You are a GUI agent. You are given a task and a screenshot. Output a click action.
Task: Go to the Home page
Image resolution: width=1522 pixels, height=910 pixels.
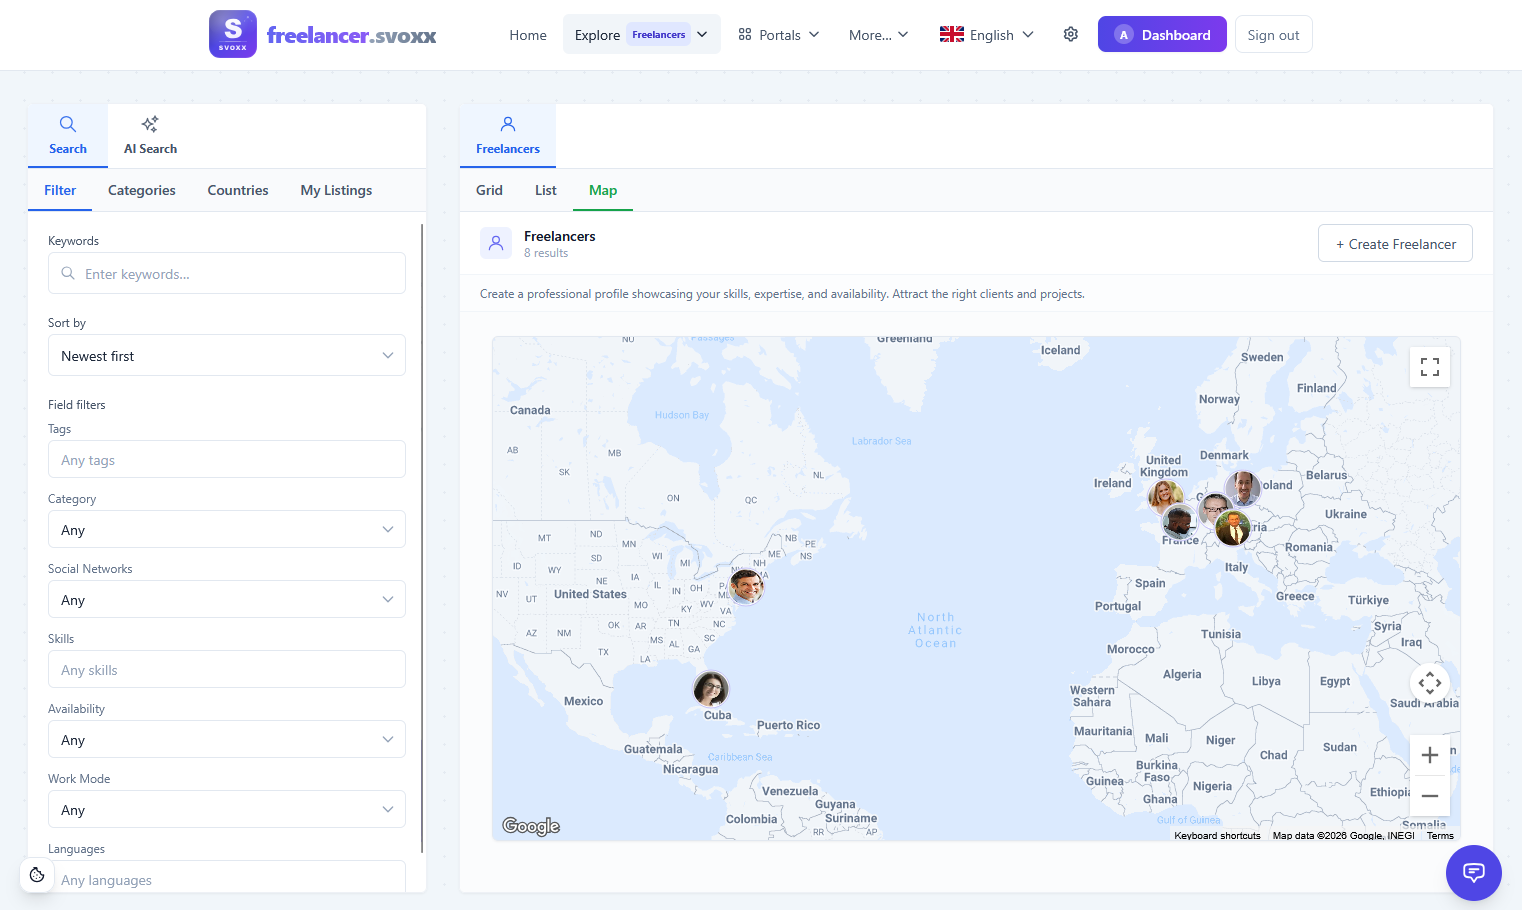click(x=528, y=34)
